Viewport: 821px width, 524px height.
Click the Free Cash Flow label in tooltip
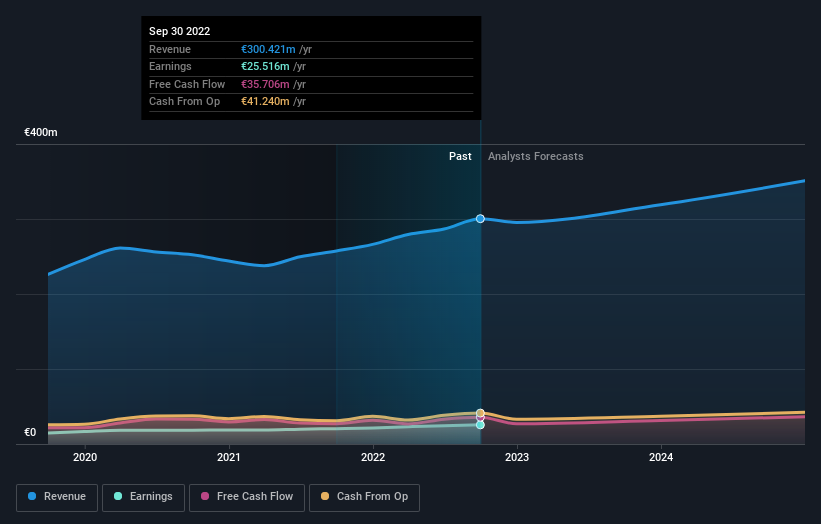(187, 84)
